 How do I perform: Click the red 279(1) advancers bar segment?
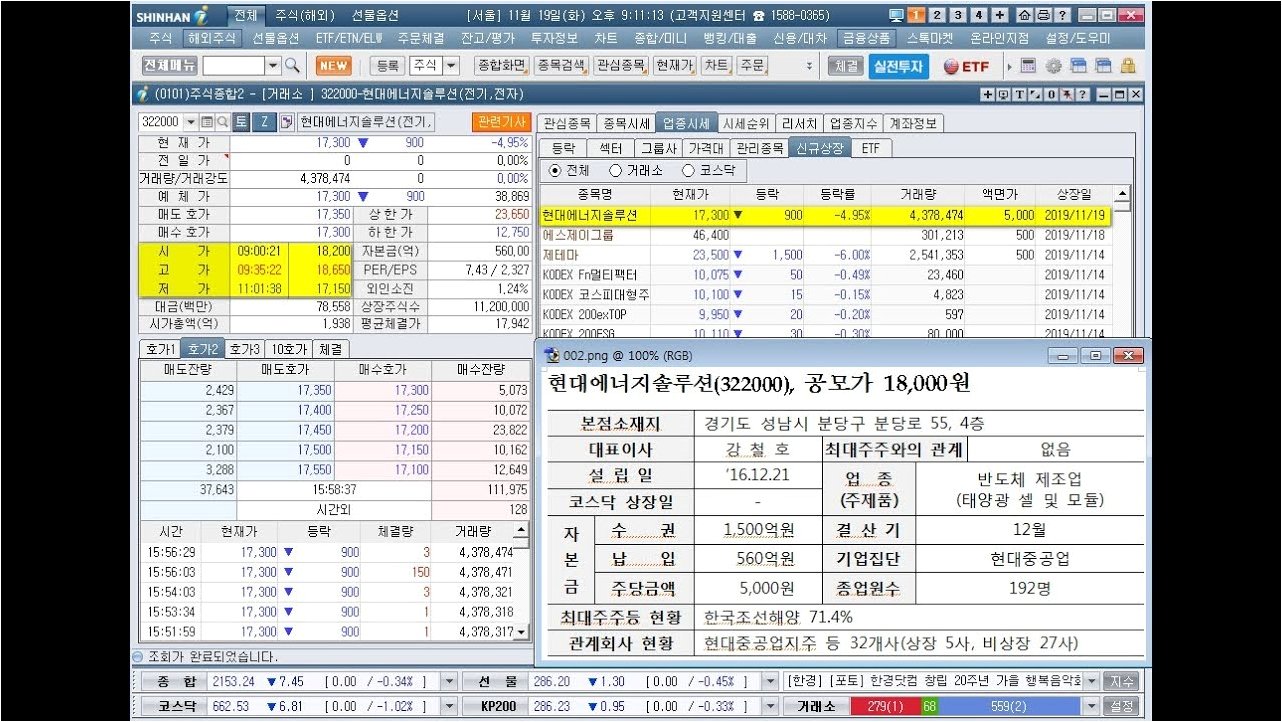[x=886, y=706]
